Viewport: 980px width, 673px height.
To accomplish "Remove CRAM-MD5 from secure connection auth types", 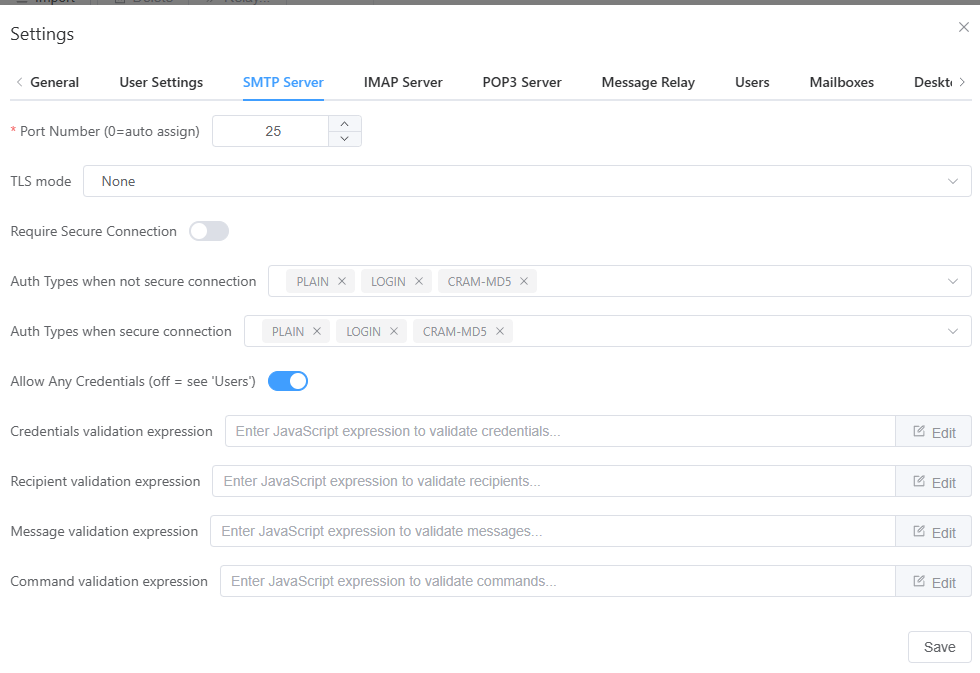I will 499,331.
